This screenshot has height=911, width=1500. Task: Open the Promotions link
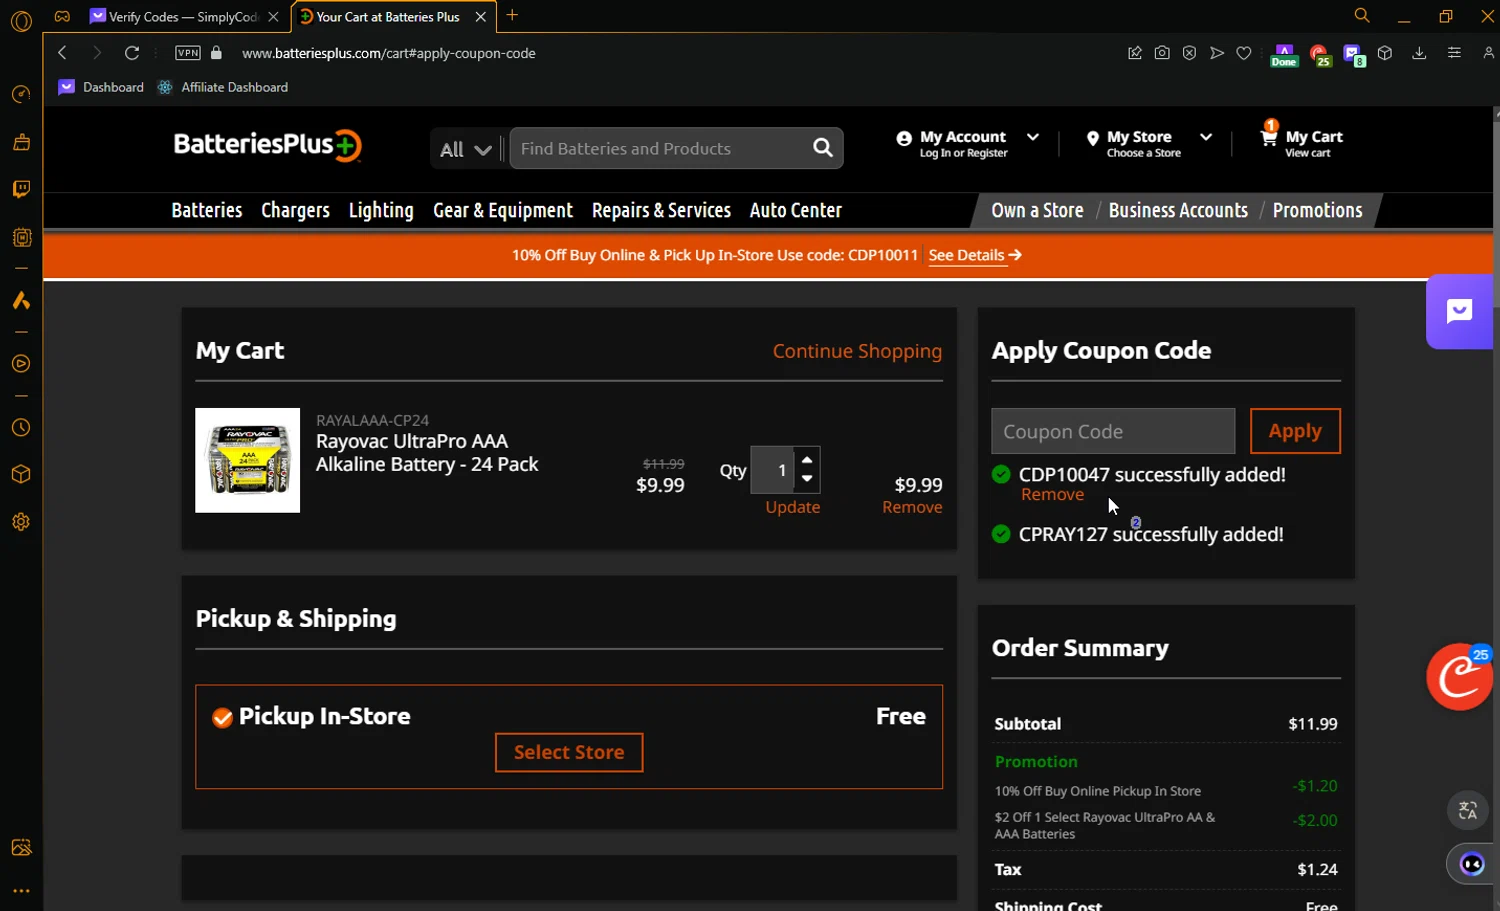[x=1317, y=210]
